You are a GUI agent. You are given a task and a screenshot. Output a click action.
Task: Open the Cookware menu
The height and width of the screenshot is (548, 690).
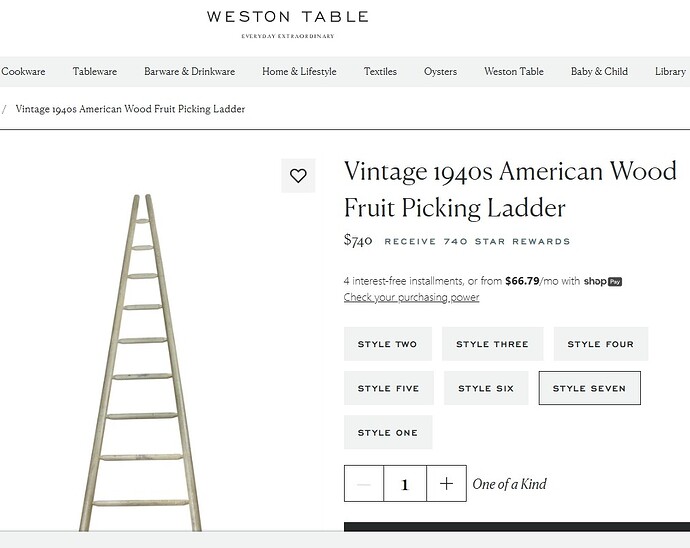[x=23, y=72]
